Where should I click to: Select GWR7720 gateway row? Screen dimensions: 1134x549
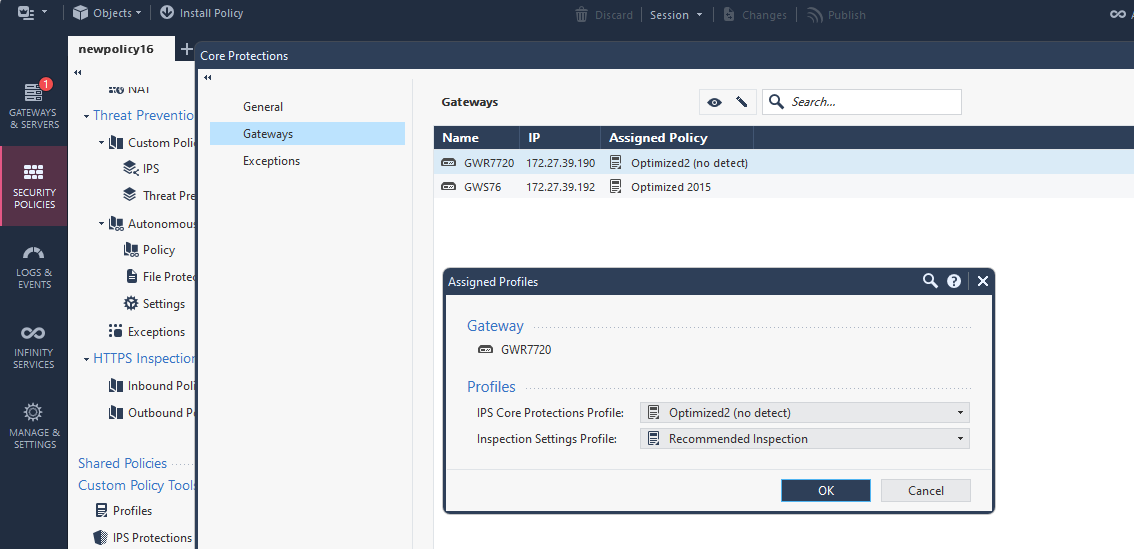pos(784,163)
